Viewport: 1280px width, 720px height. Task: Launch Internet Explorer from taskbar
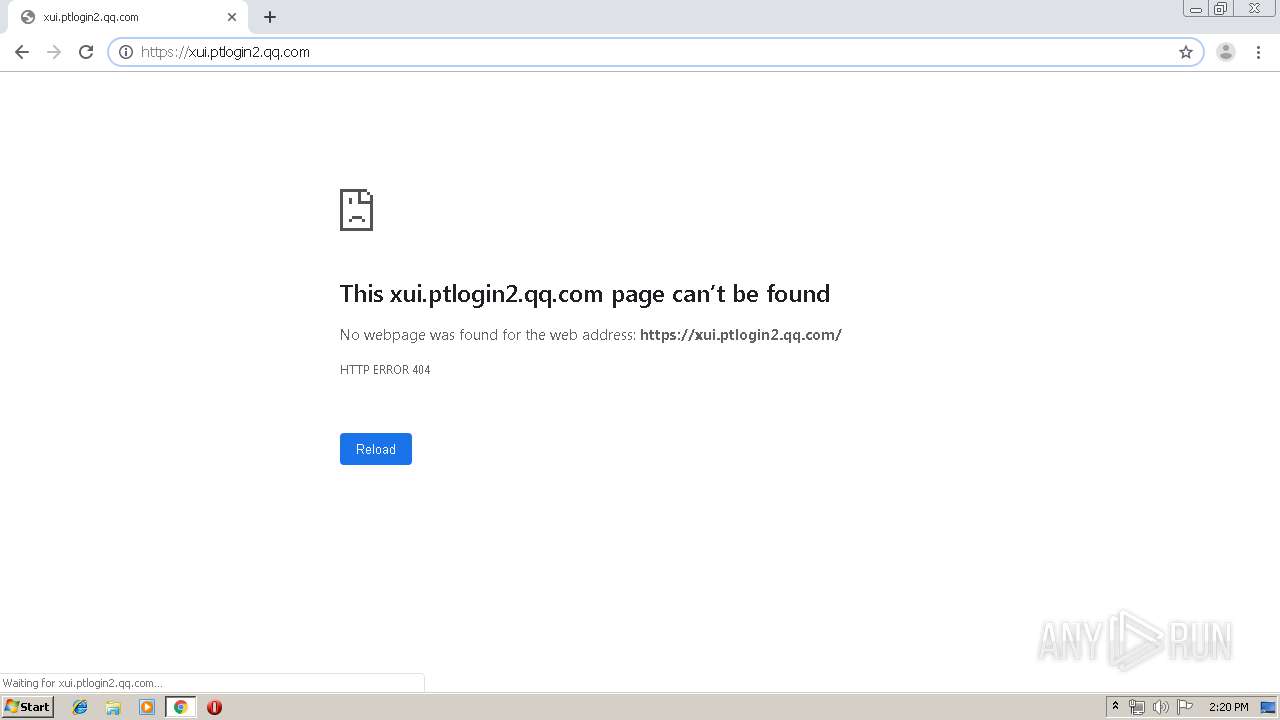80,707
